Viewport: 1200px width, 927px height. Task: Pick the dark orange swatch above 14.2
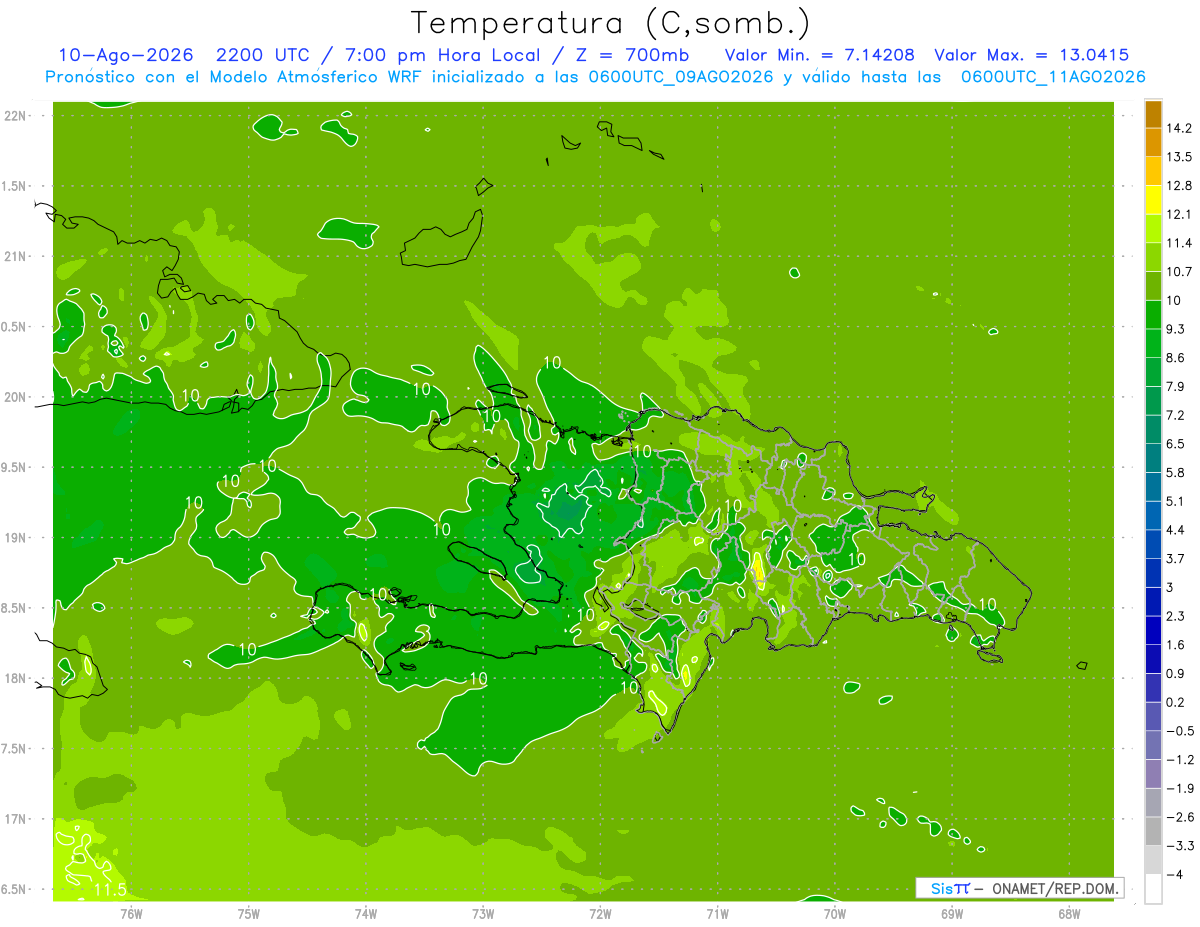[1153, 114]
